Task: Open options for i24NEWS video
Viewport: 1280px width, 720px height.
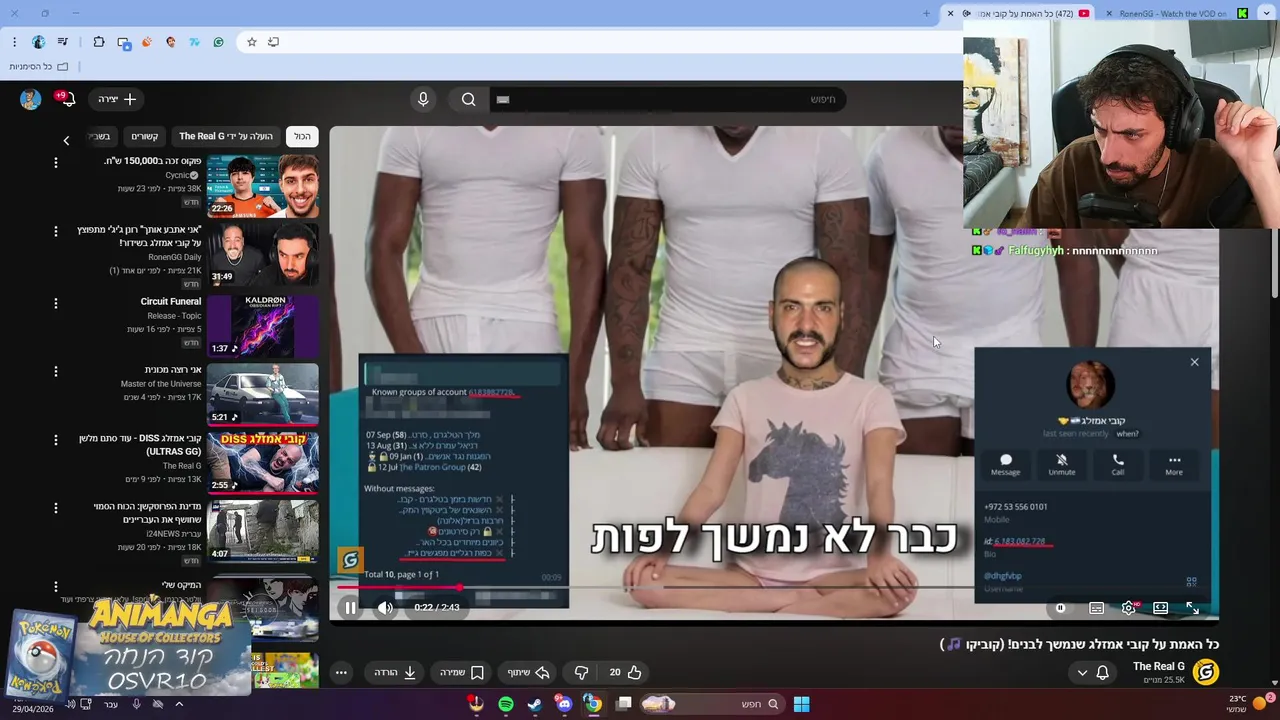Action: pyautogui.click(x=56, y=508)
